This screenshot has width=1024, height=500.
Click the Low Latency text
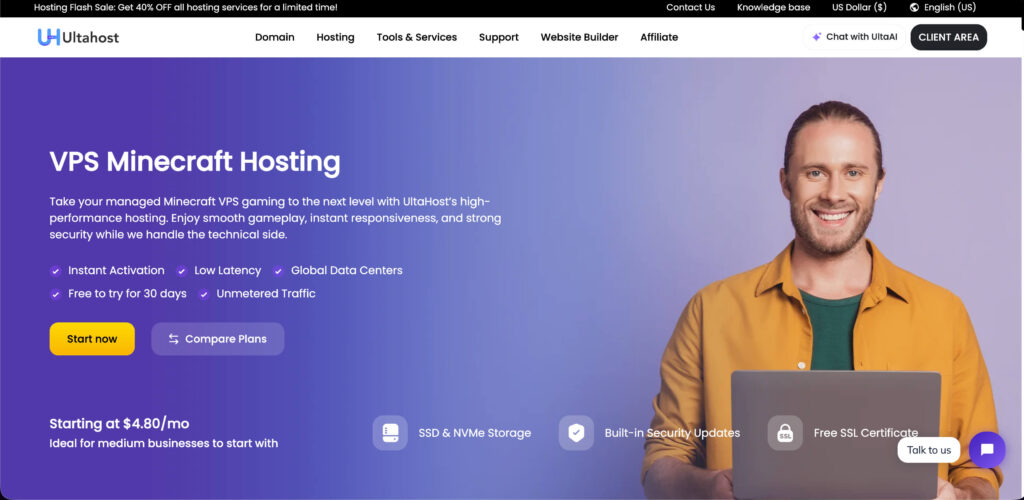coord(228,270)
